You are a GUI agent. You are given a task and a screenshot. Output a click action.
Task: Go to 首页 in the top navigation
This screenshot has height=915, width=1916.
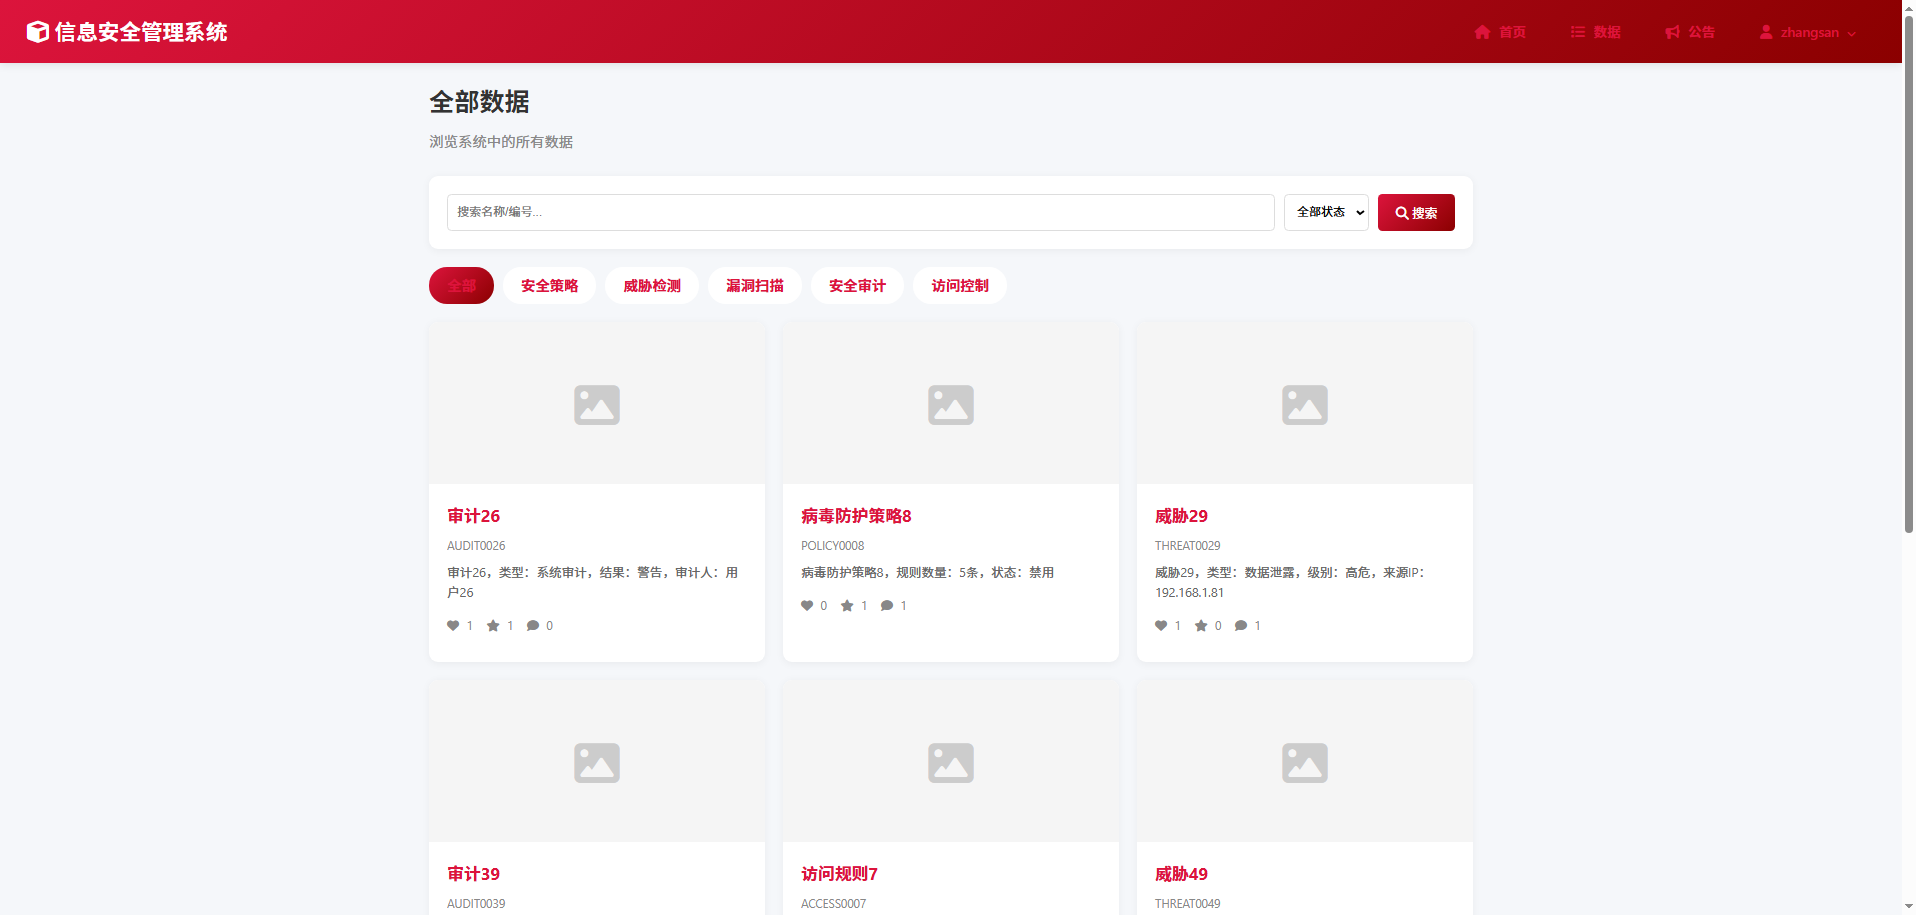point(1500,32)
